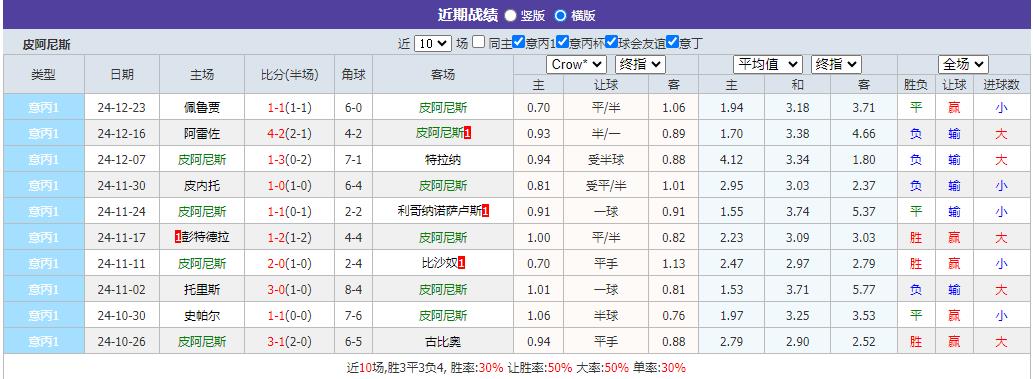This screenshot has height=379, width=1033.
Task: Click the date 24-11-17
Action: pyautogui.click(x=122, y=238)
